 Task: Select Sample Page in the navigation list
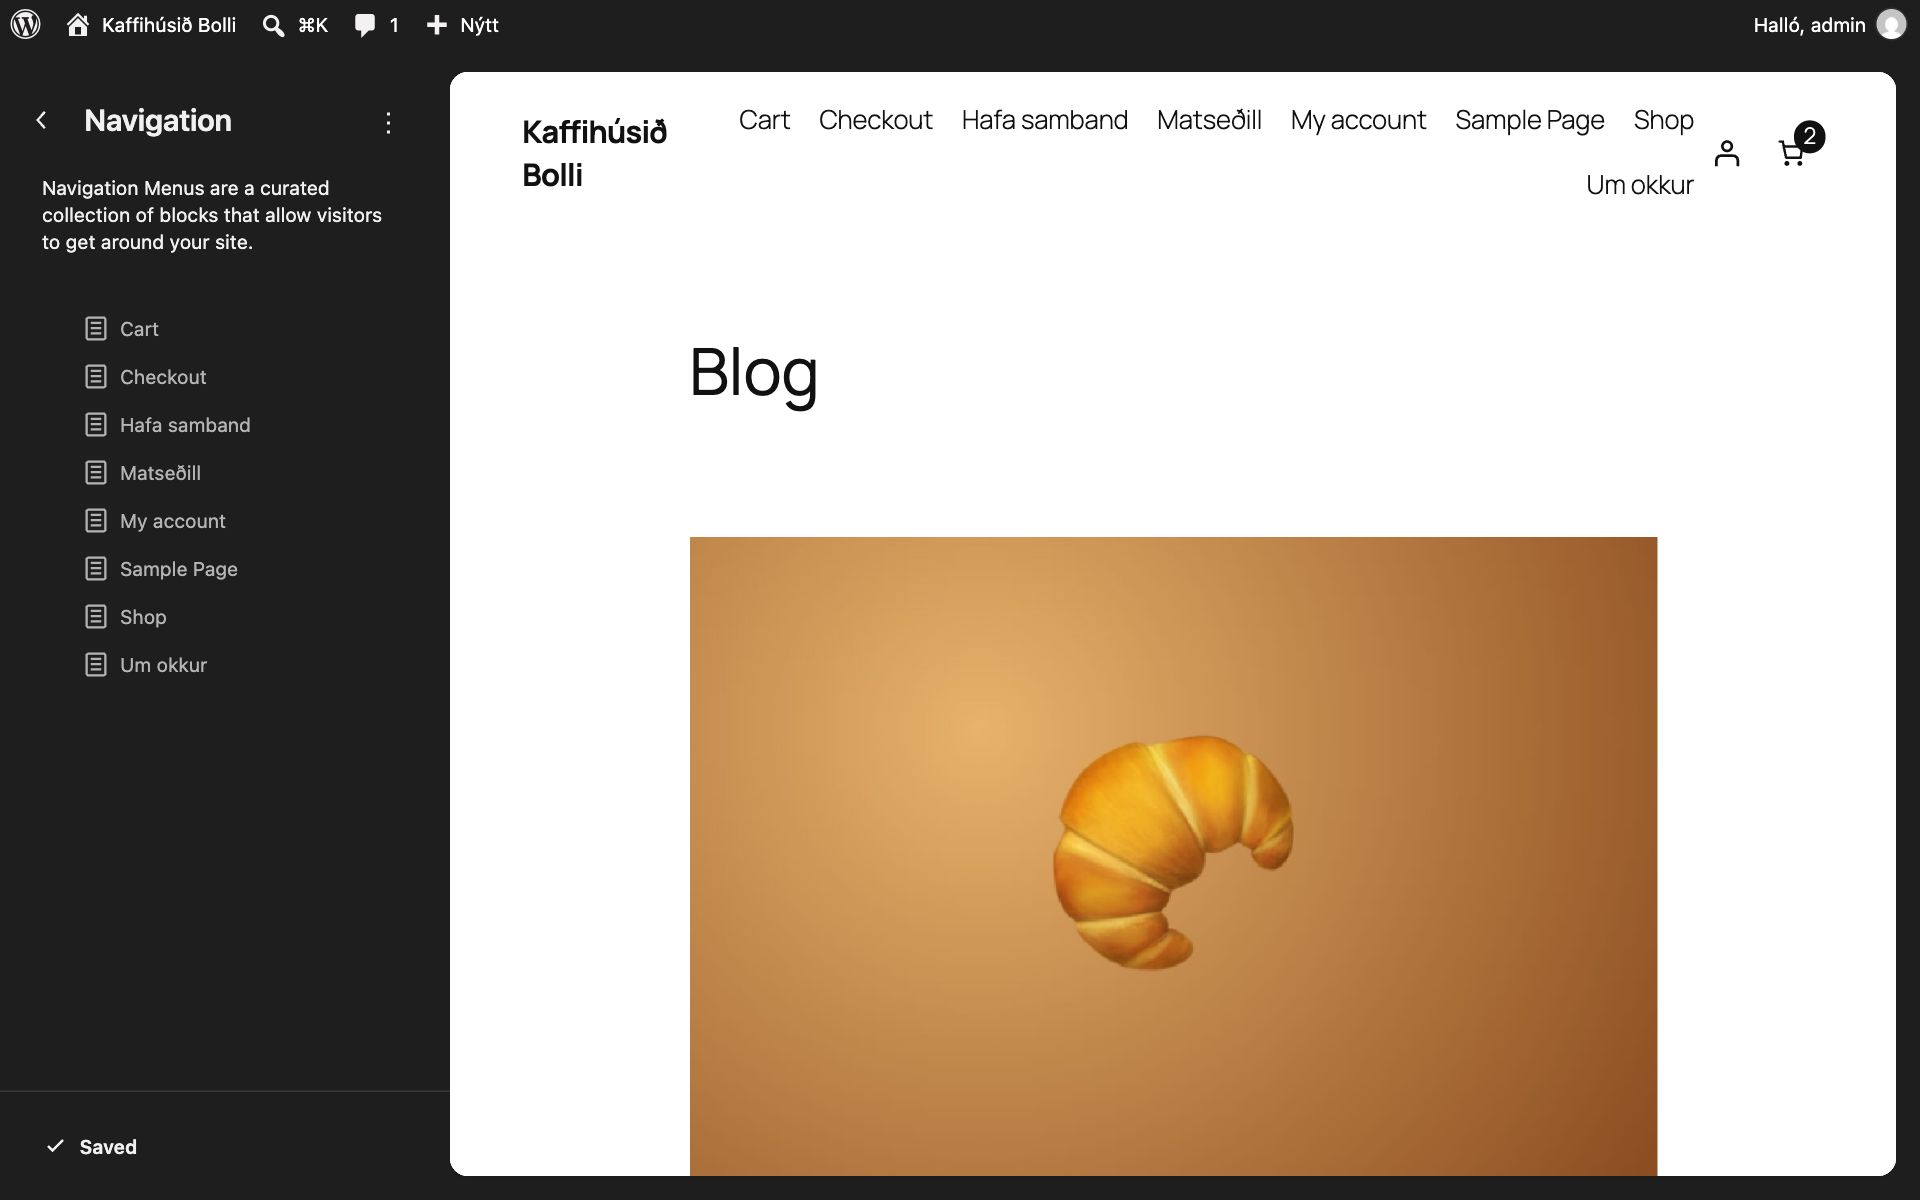[179, 569]
